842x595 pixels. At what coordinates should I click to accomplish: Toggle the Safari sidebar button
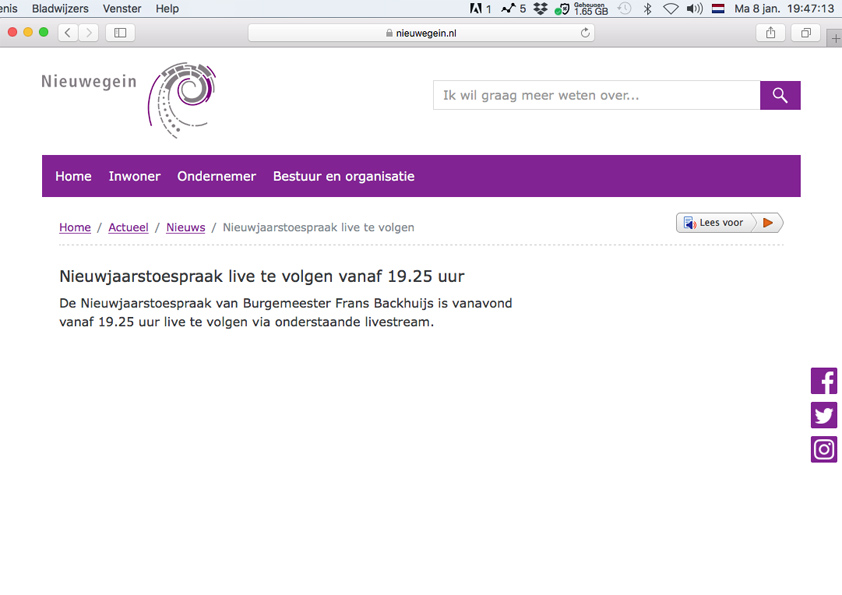(120, 33)
